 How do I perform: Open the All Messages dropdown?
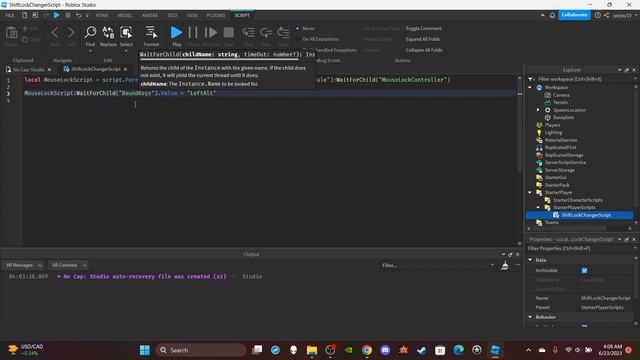[x=23, y=265]
